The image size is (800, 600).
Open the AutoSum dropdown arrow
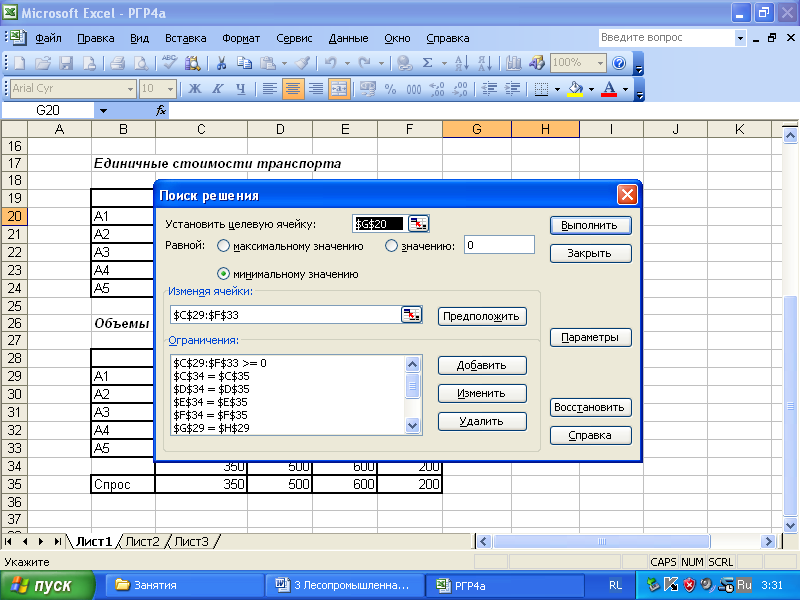[444, 63]
